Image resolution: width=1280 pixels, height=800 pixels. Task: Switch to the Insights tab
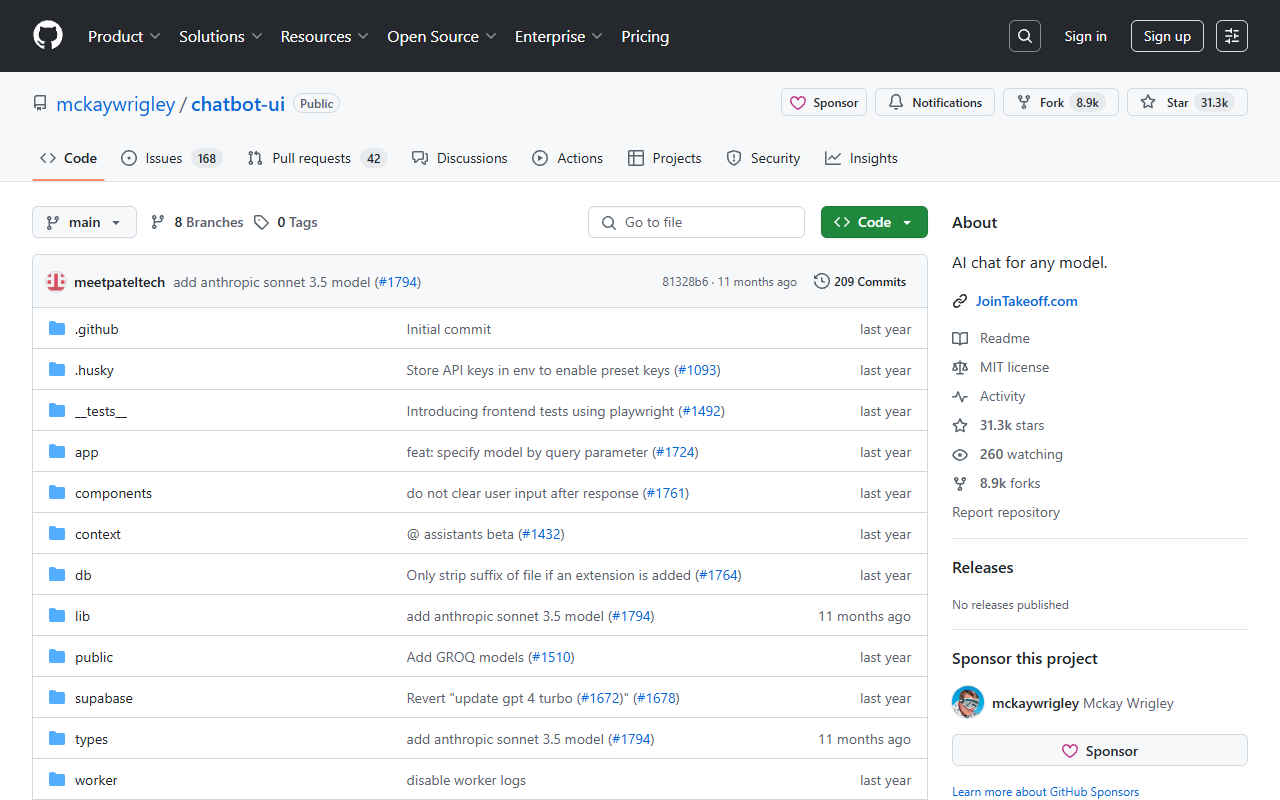point(861,158)
